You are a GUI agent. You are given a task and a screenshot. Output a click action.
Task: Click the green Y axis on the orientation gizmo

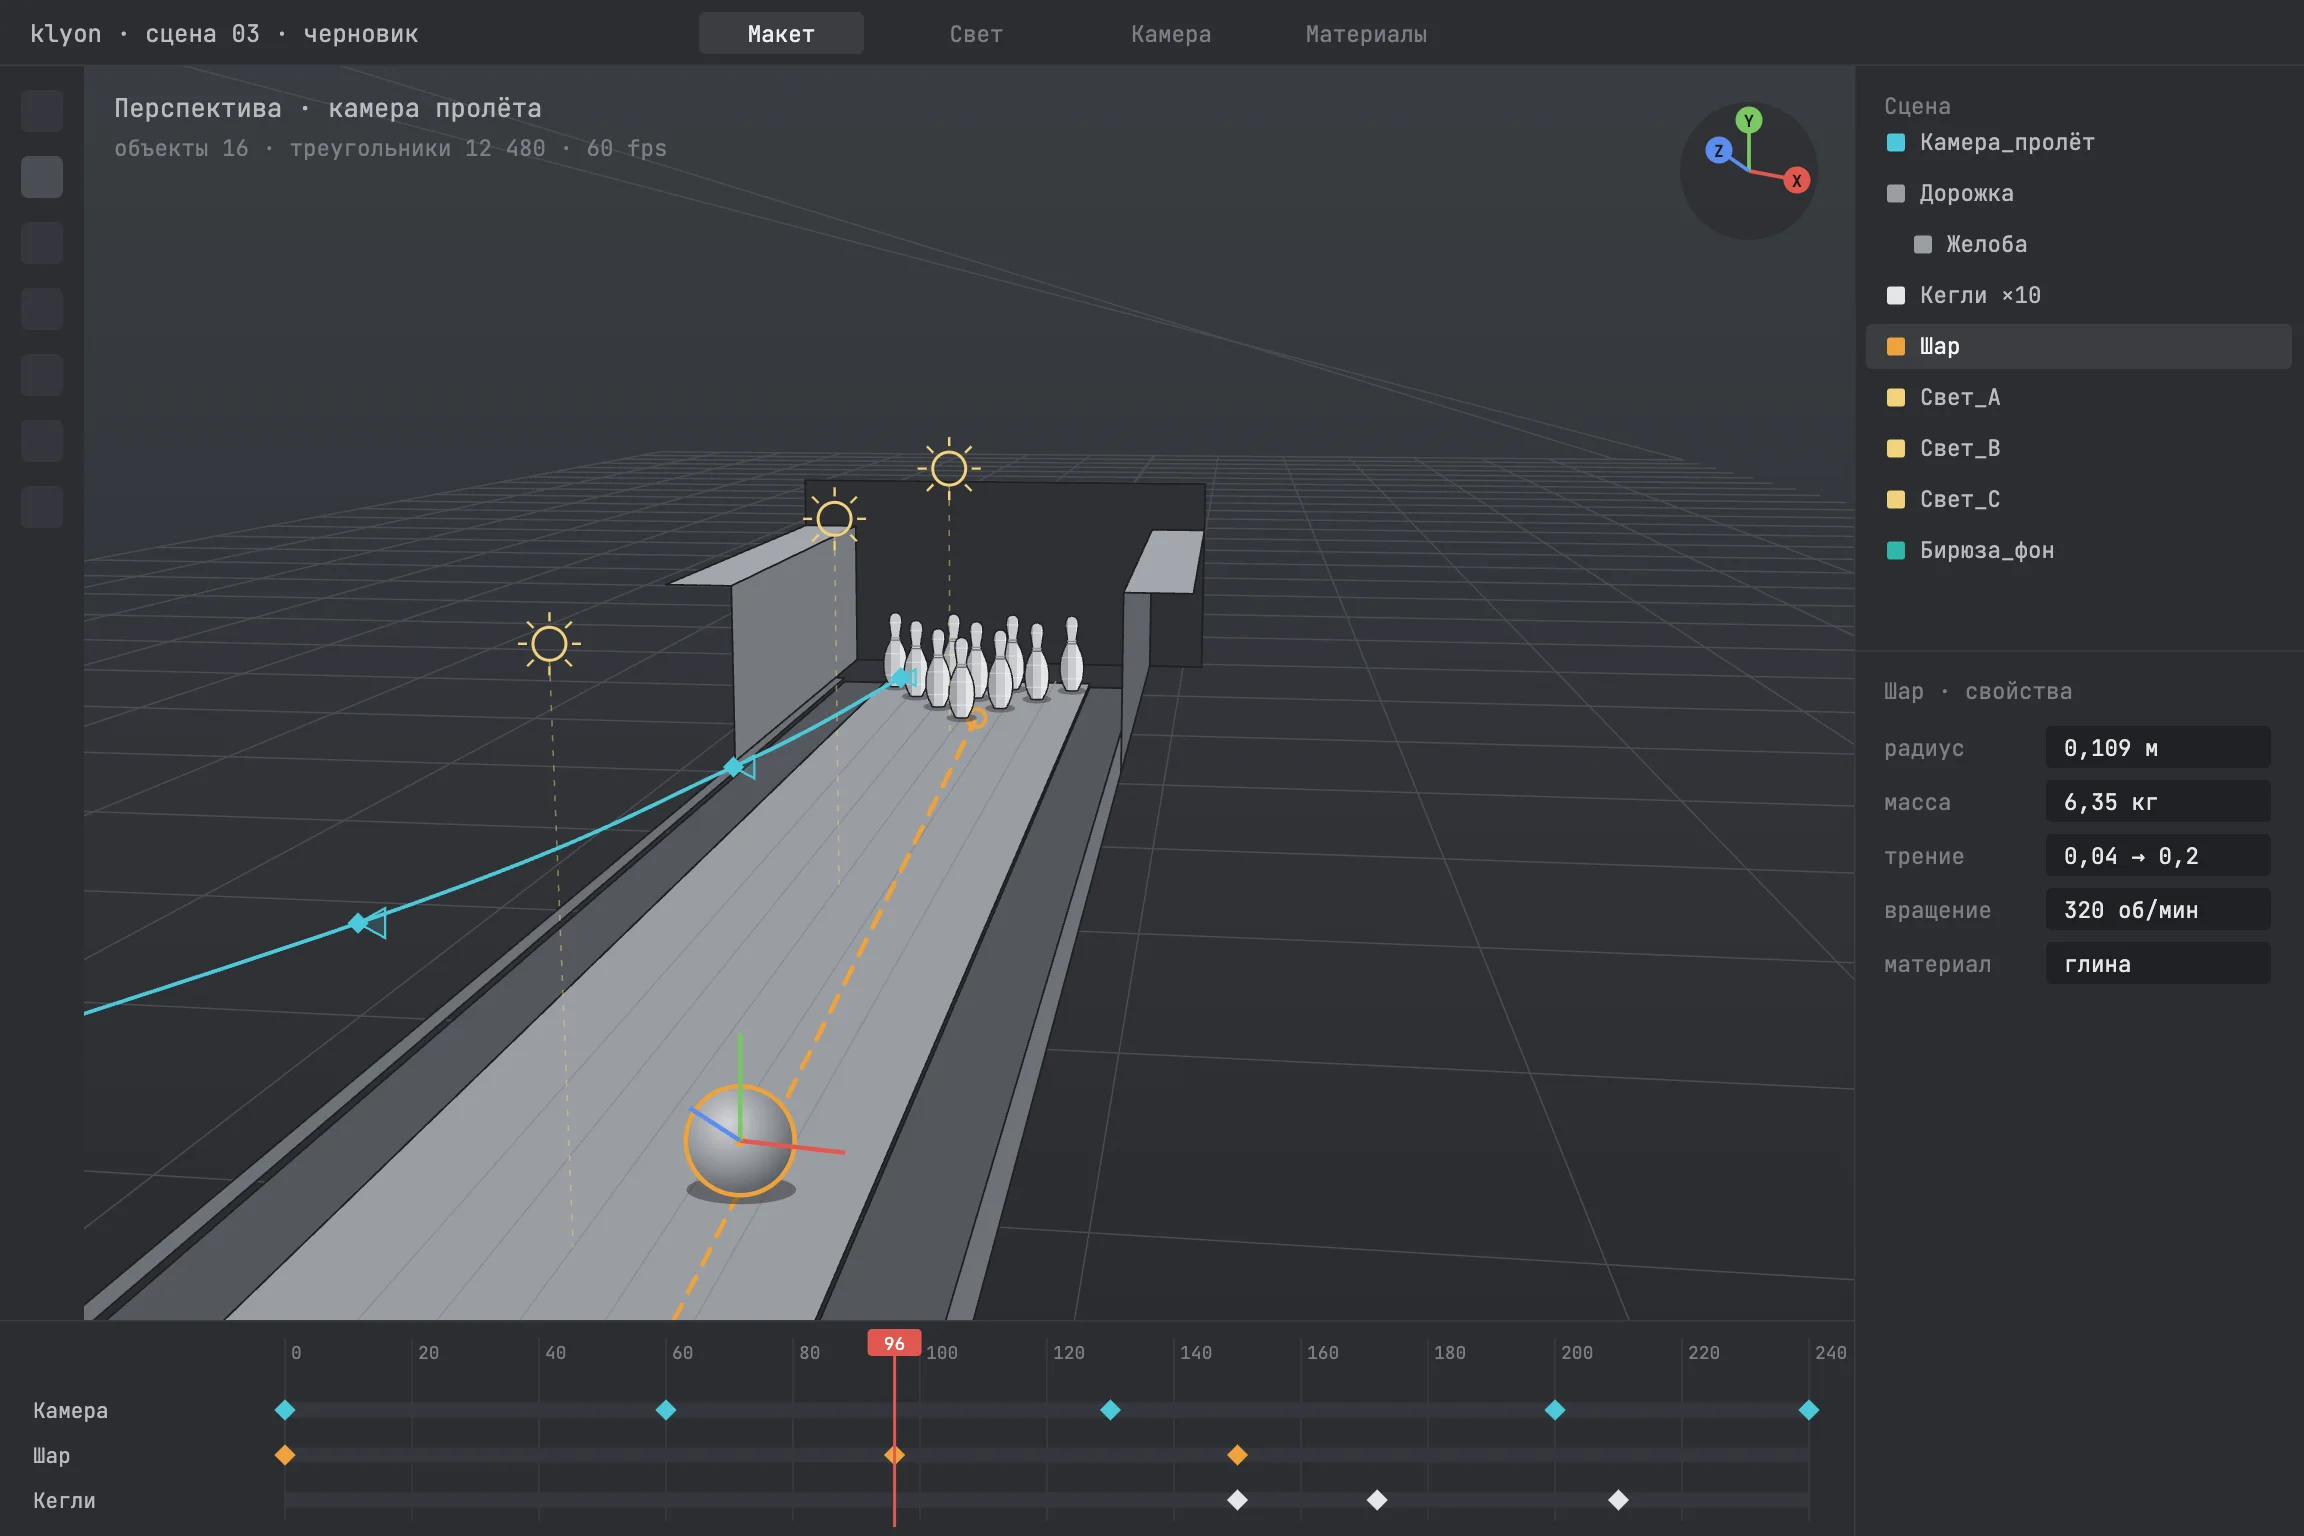(1748, 121)
